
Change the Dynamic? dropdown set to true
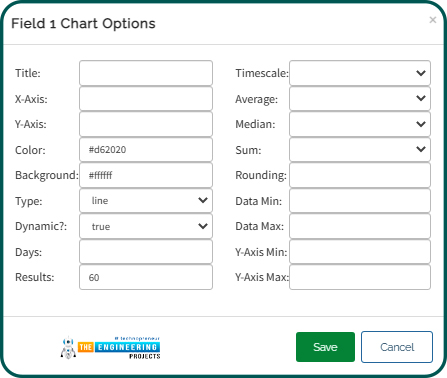[146, 226]
